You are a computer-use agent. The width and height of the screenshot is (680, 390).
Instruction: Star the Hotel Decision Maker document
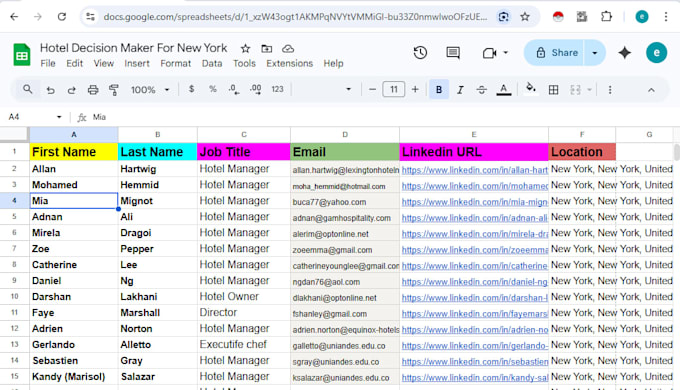point(245,48)
